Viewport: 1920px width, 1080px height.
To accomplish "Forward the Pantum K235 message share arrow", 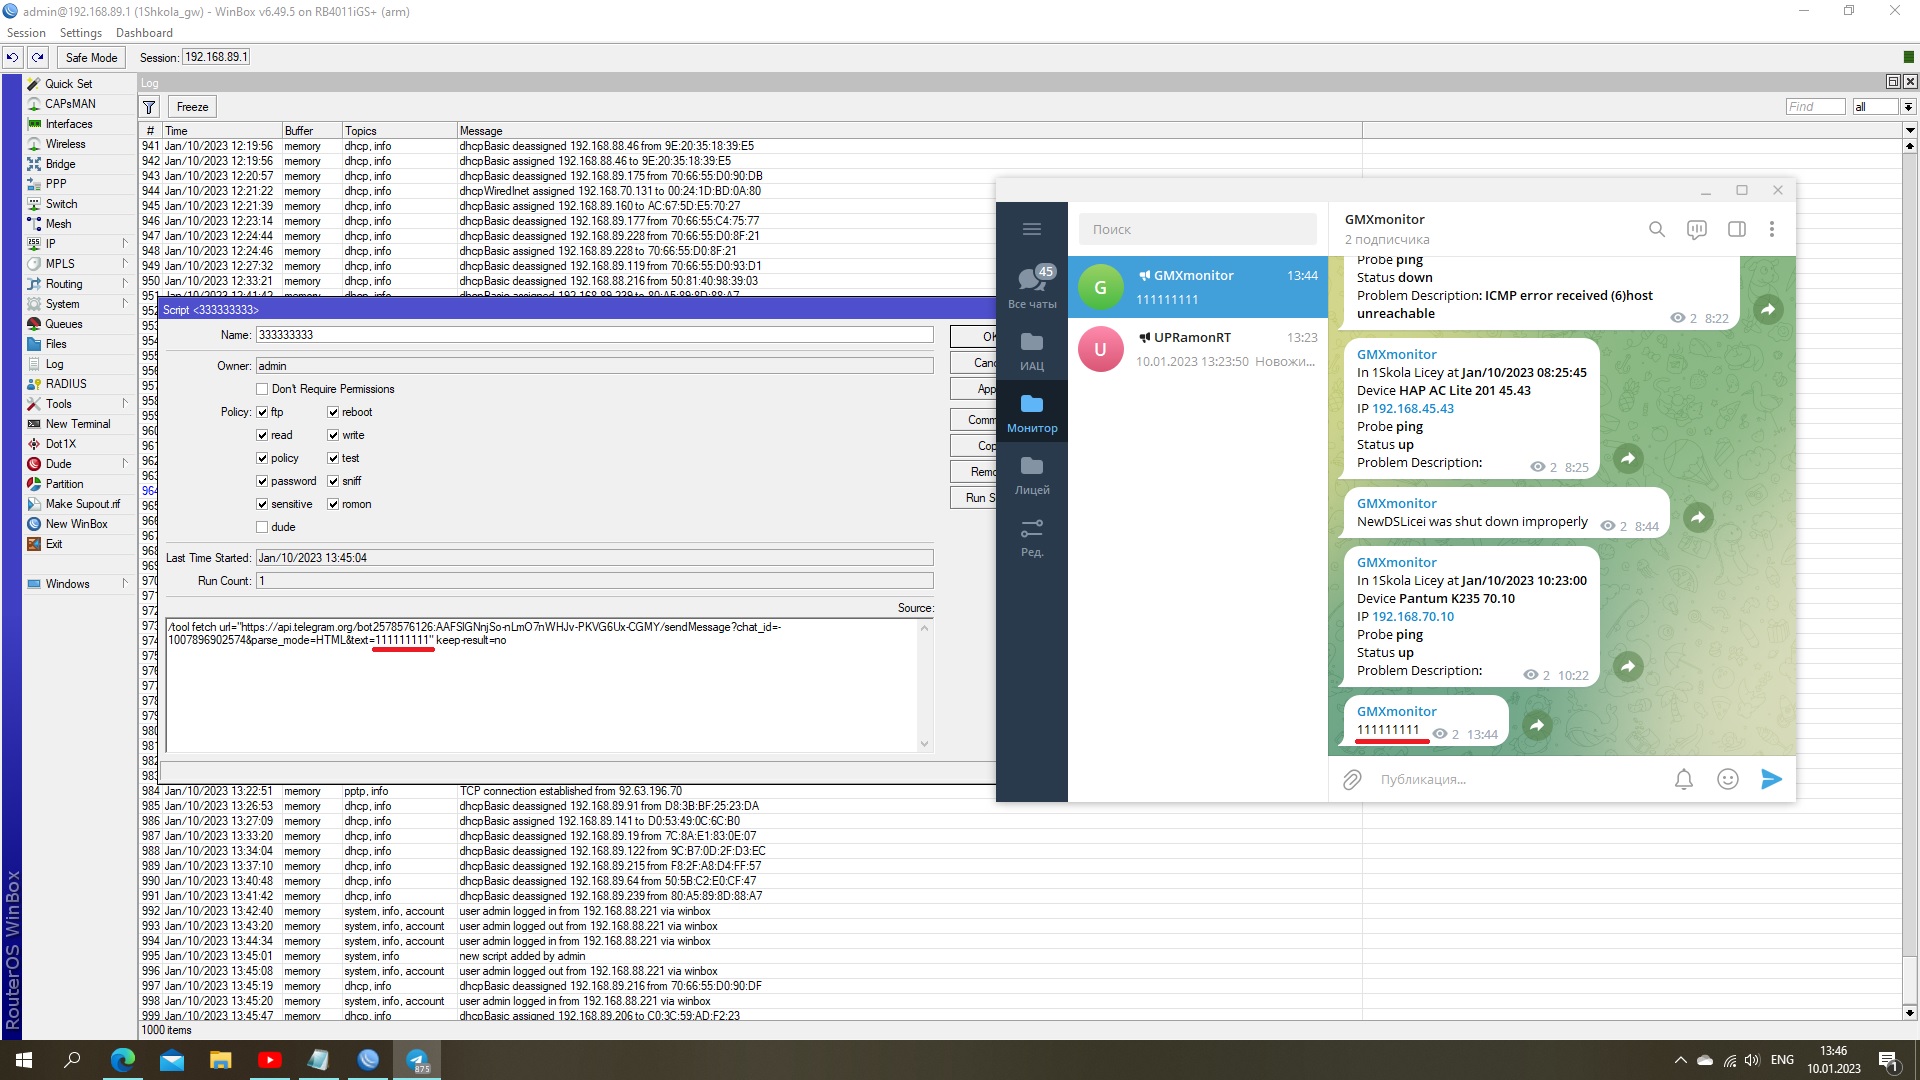I will [1628, 666].
